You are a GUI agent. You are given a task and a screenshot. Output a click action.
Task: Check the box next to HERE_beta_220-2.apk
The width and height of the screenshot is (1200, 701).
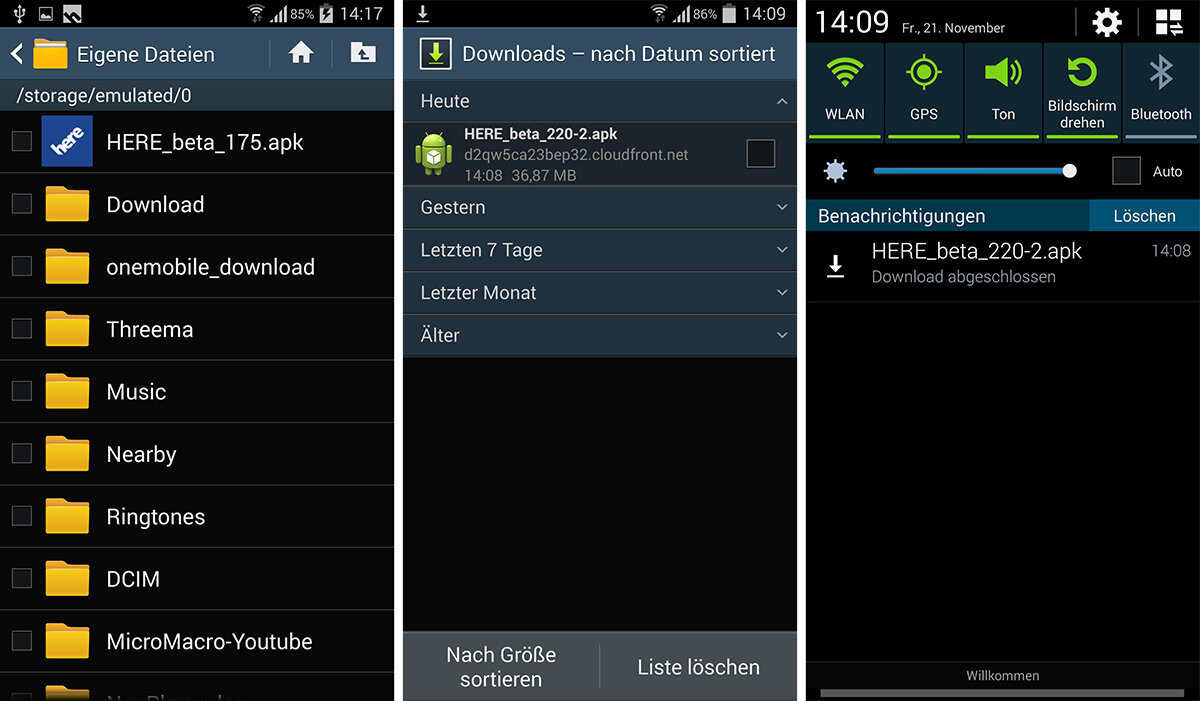coord(761,153)
